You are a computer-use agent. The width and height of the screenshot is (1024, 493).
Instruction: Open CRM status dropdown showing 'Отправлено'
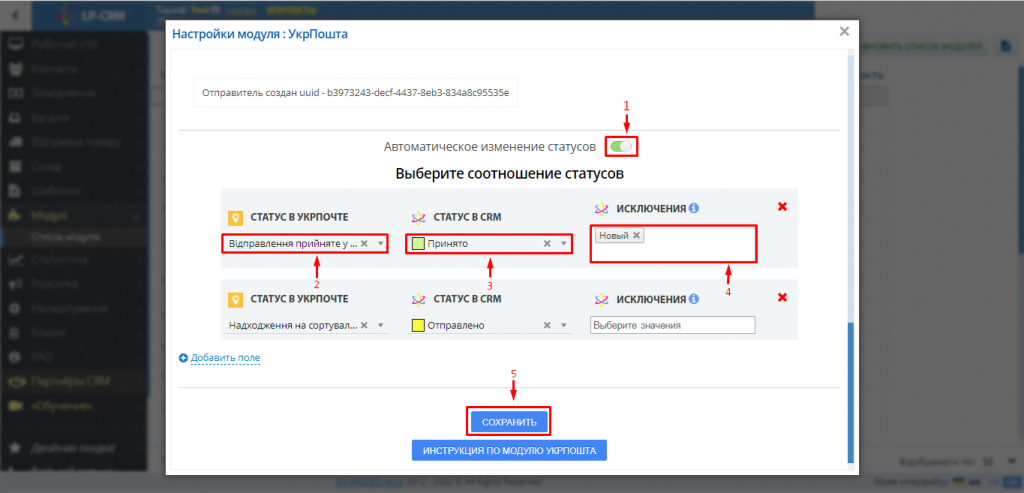[x=489, y=325]
